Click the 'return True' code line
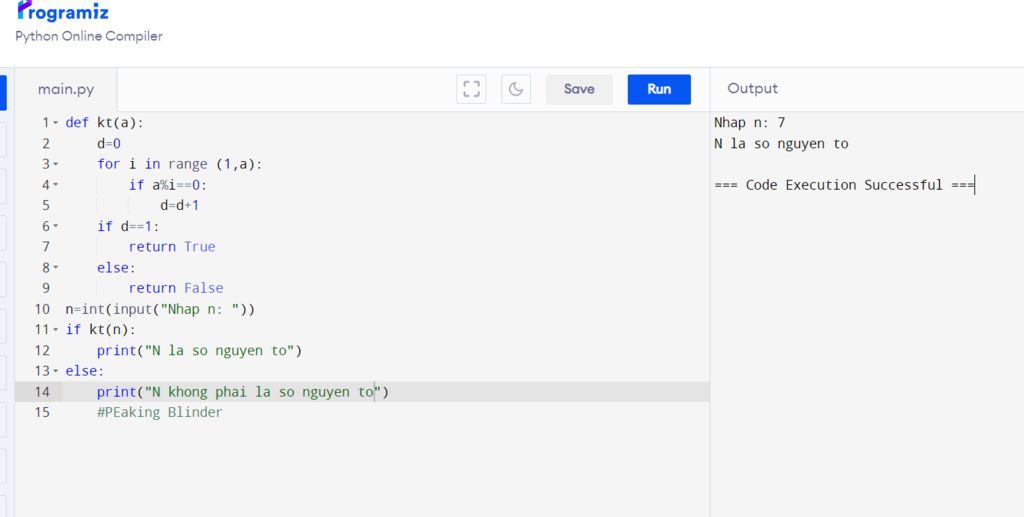 (x=172, y=247)
